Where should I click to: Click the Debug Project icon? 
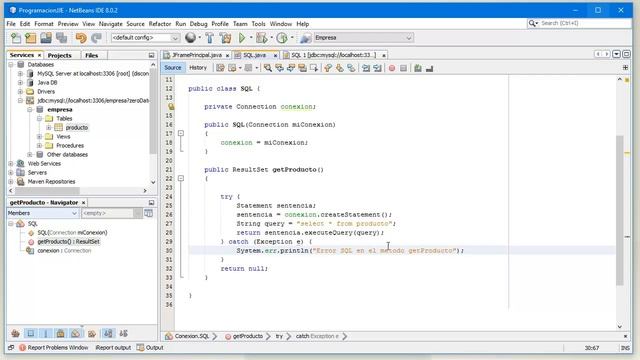coord(262,38)
